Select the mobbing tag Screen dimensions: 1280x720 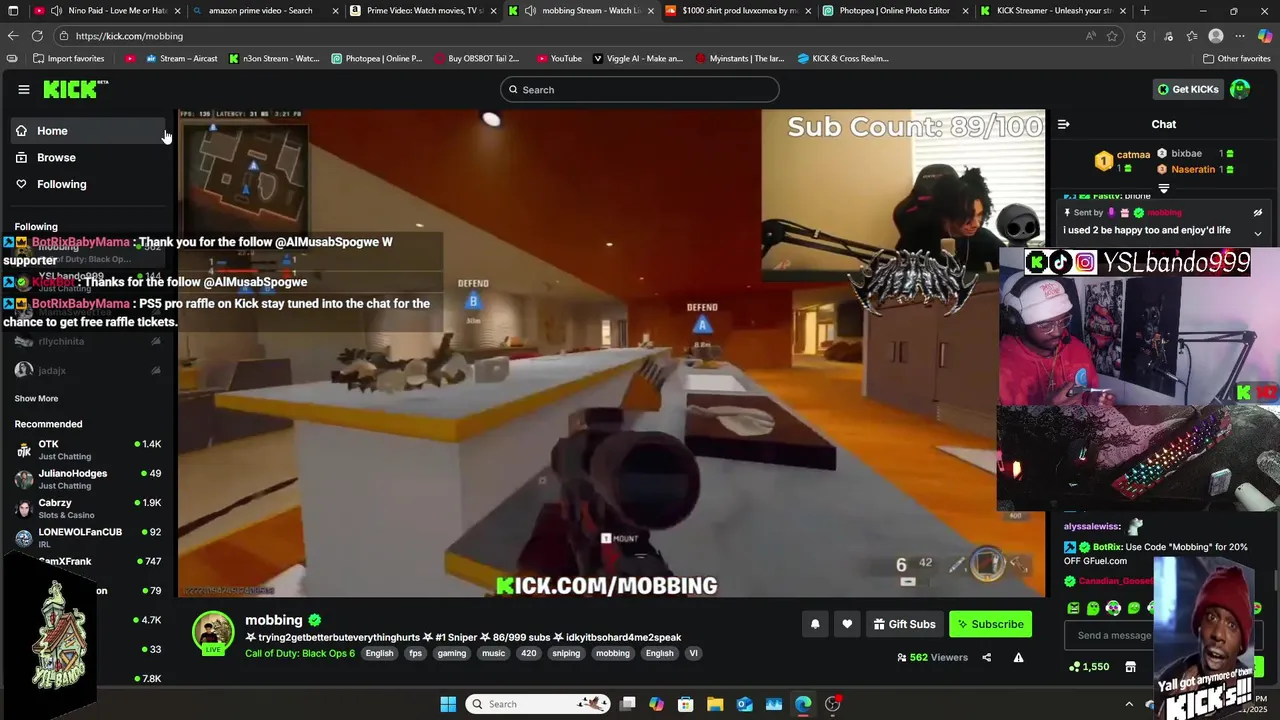pyautogui.click(x=613, y=653)
